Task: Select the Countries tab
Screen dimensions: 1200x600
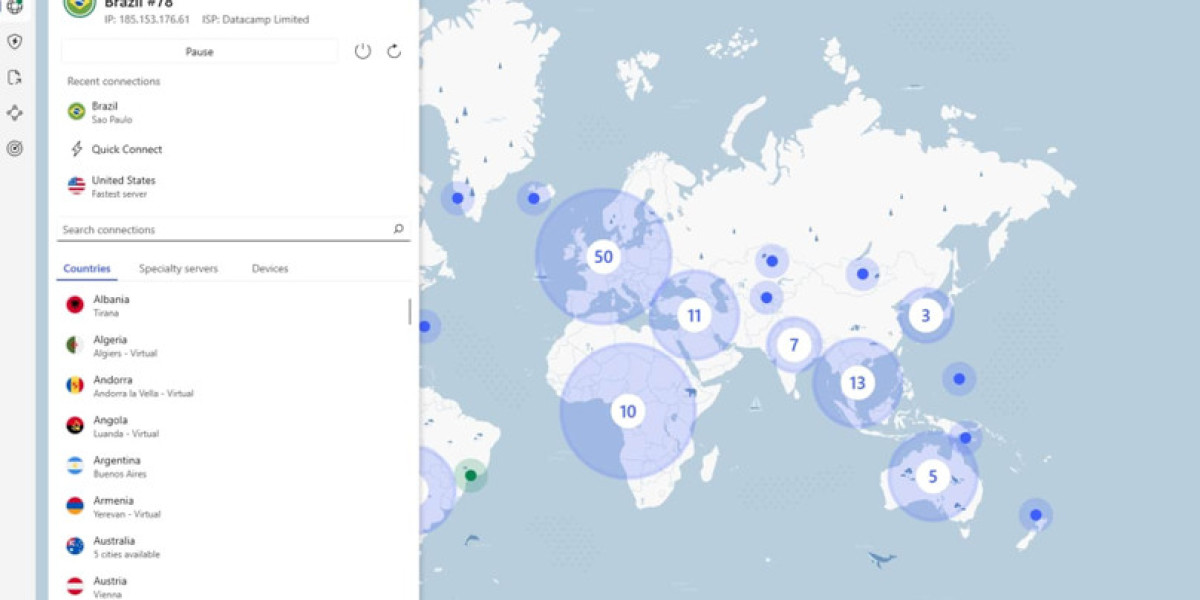Action: 87,269
